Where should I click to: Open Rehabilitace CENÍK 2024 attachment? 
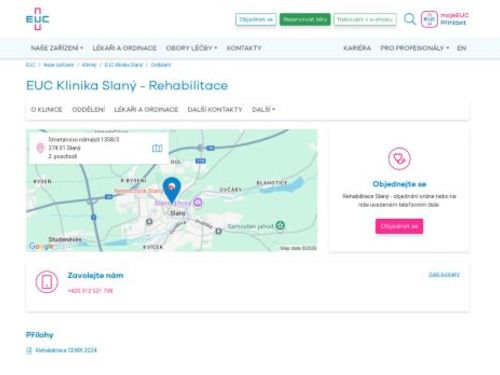66,350
